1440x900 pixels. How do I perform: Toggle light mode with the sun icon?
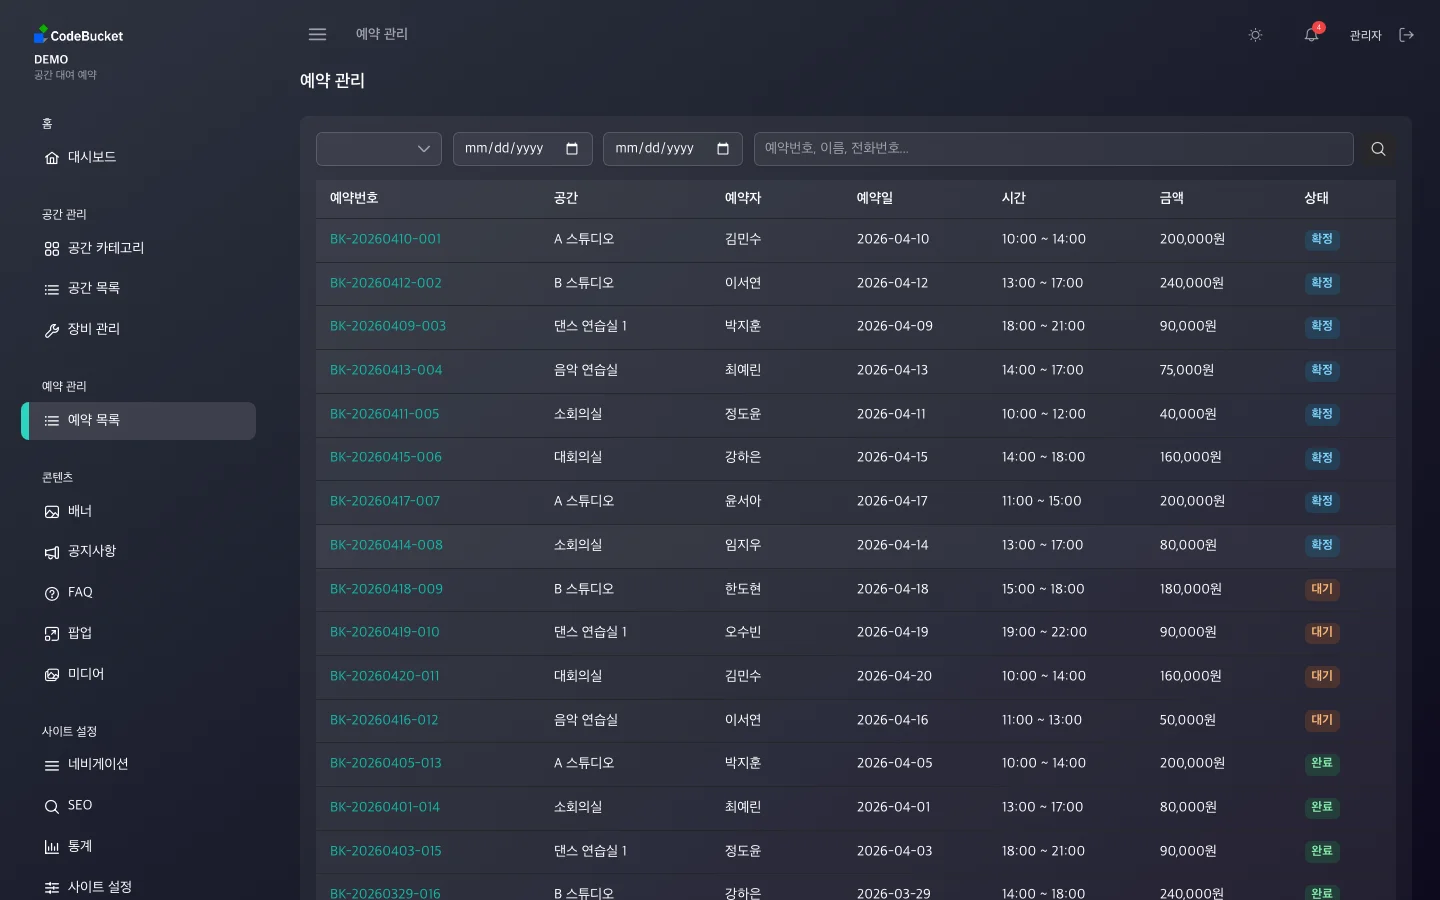tap(1255, 34)
